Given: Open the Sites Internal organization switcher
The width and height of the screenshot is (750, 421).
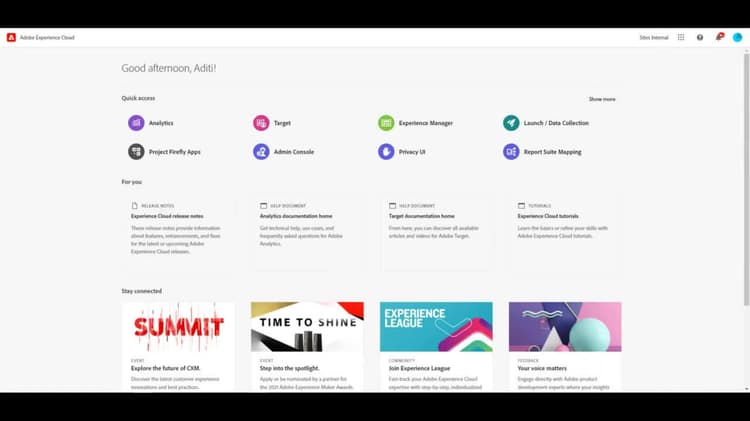Looking at the screenshot, I should tap(654, 37).
